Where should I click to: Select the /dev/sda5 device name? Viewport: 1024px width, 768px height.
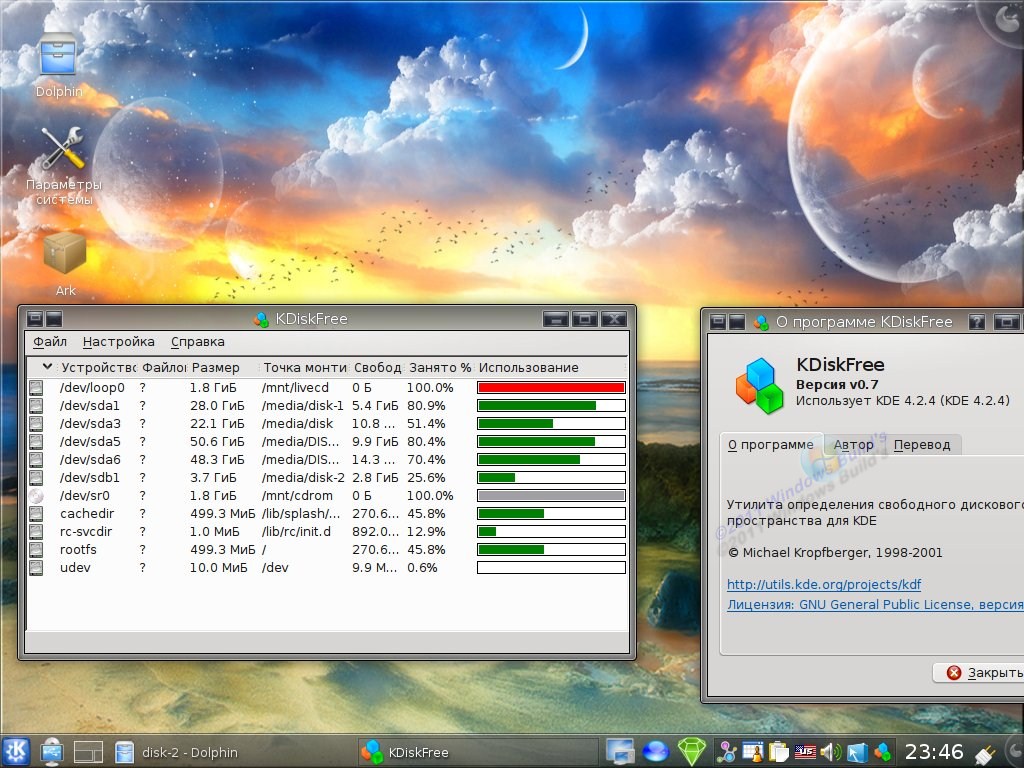pyautogui.click(x=89, y=441)
